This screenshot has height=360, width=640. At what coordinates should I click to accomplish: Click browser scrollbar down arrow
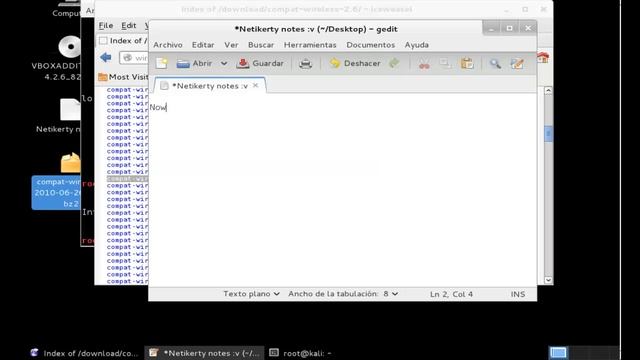pyautogui.click(x=548, y=280)
